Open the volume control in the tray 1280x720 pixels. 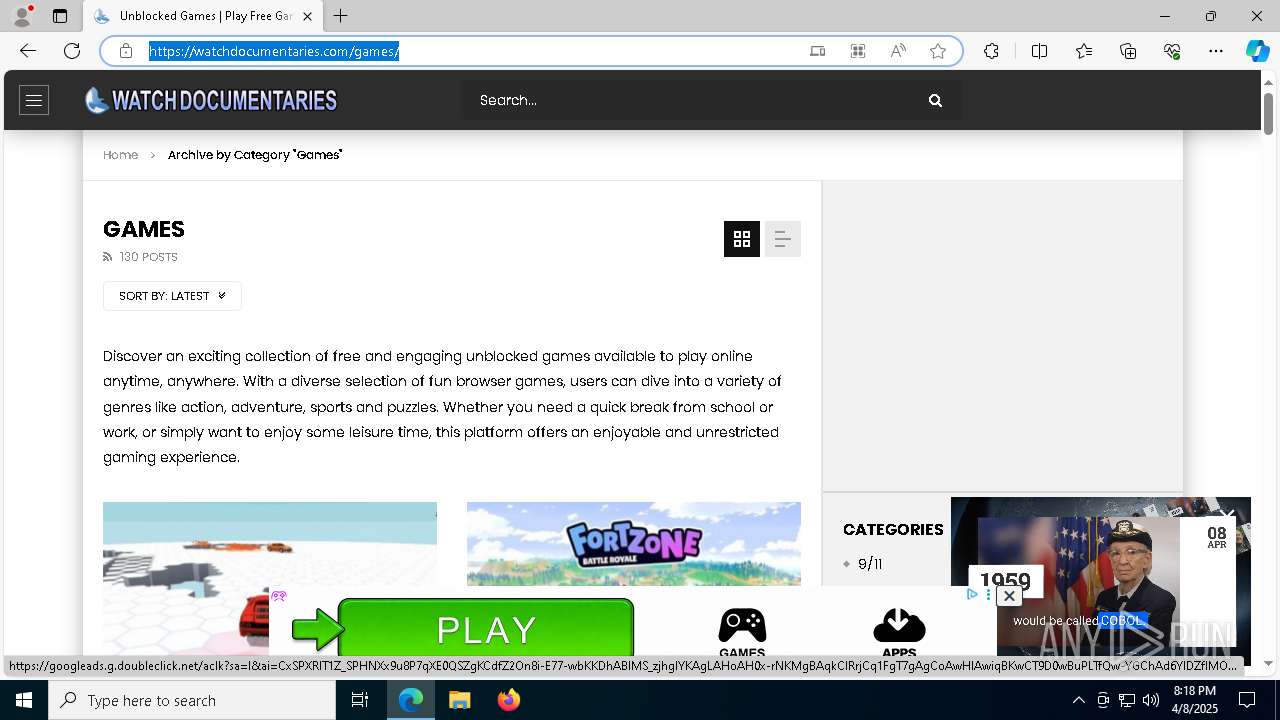[1151, 700]
